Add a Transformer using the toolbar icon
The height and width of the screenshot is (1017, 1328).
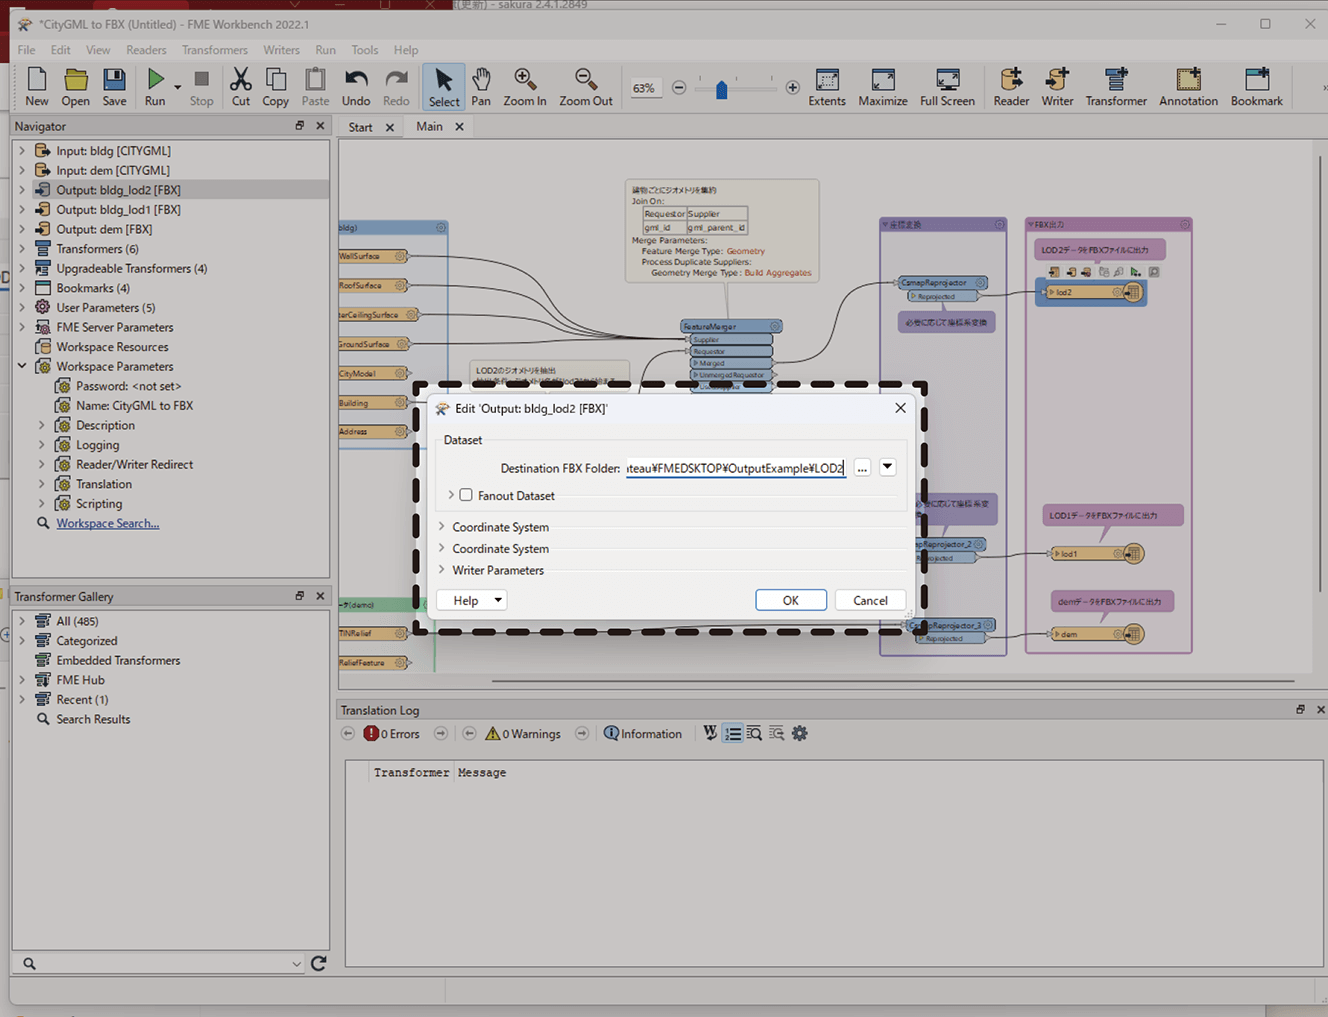tap(1116, 86)
